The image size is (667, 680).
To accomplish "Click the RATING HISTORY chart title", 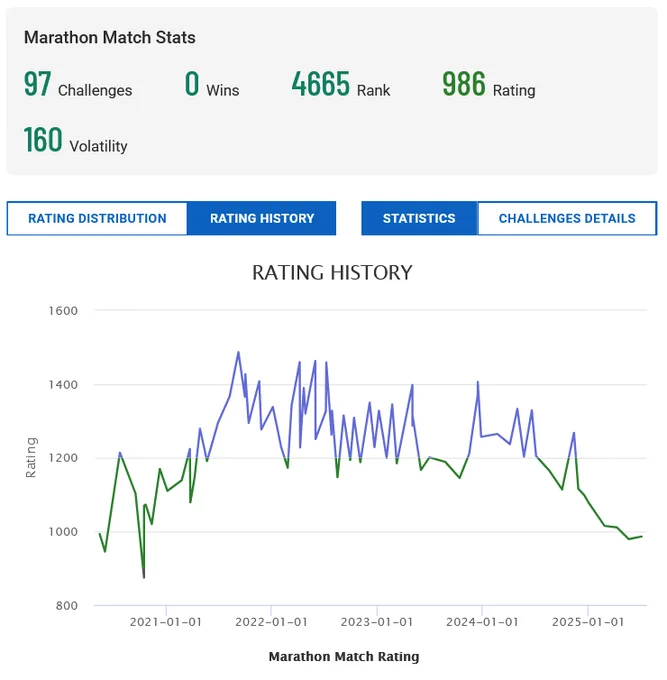I will (332, 273).
